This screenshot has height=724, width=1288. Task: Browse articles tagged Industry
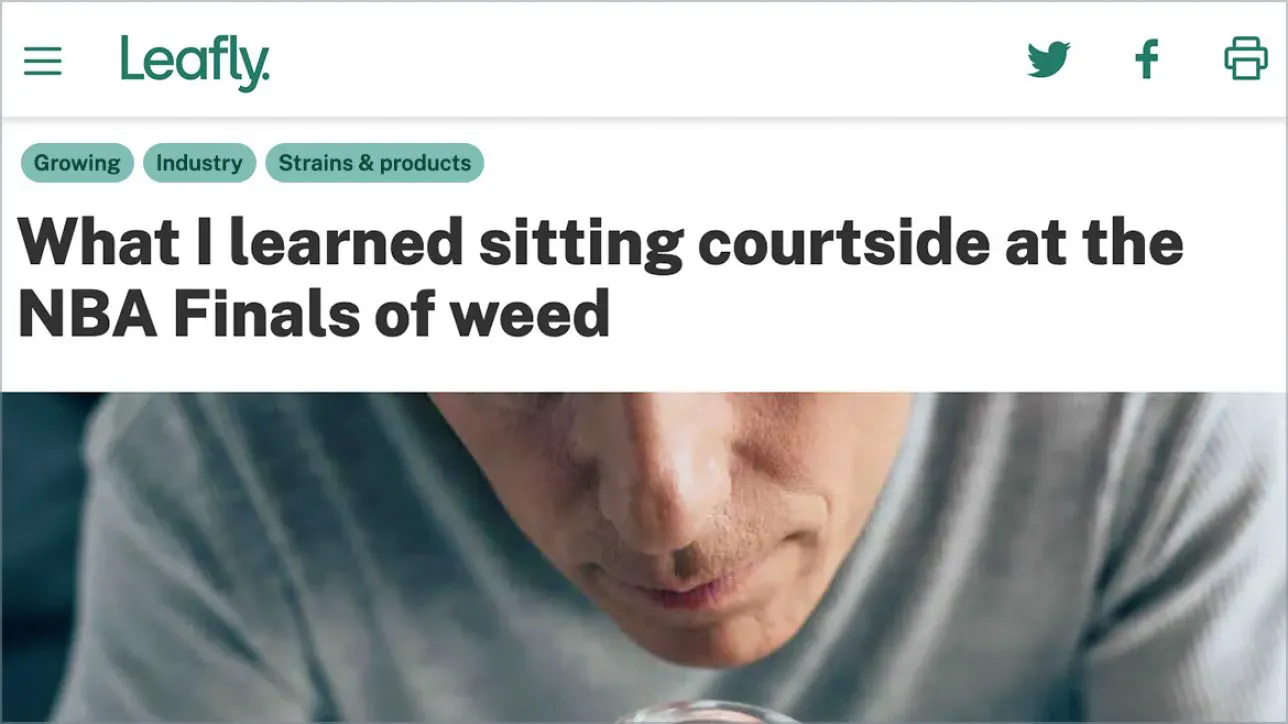tap(199, 163)
